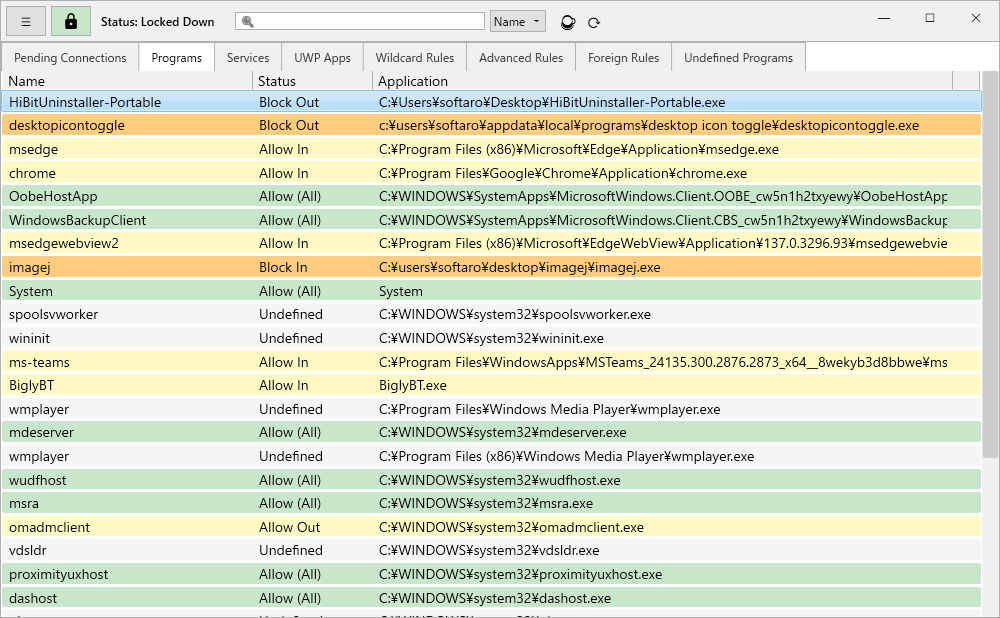
Task: Focus the search input field
Action: coord(360,21)
